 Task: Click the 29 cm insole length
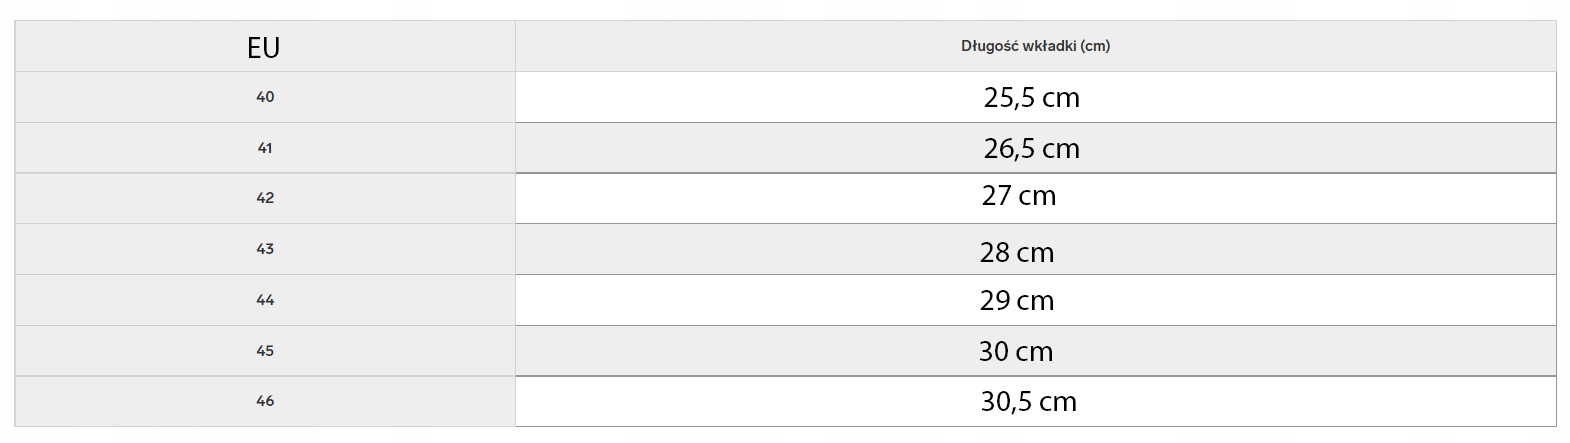coord(1016,301)
